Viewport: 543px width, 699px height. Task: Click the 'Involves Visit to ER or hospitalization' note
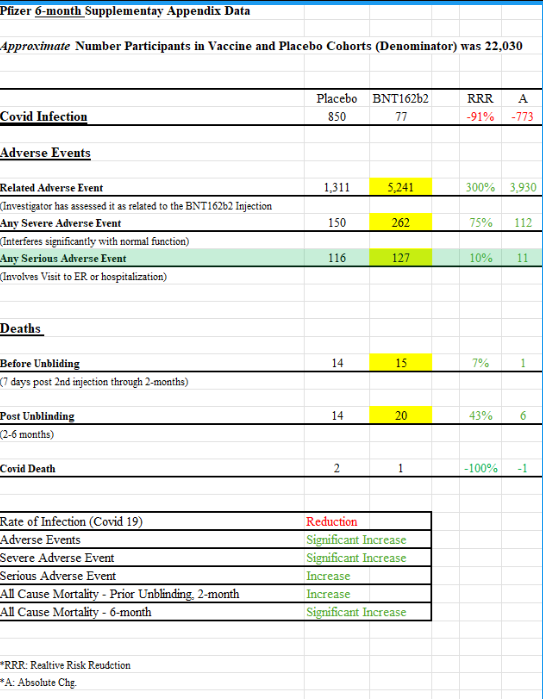tap(83, 276)
